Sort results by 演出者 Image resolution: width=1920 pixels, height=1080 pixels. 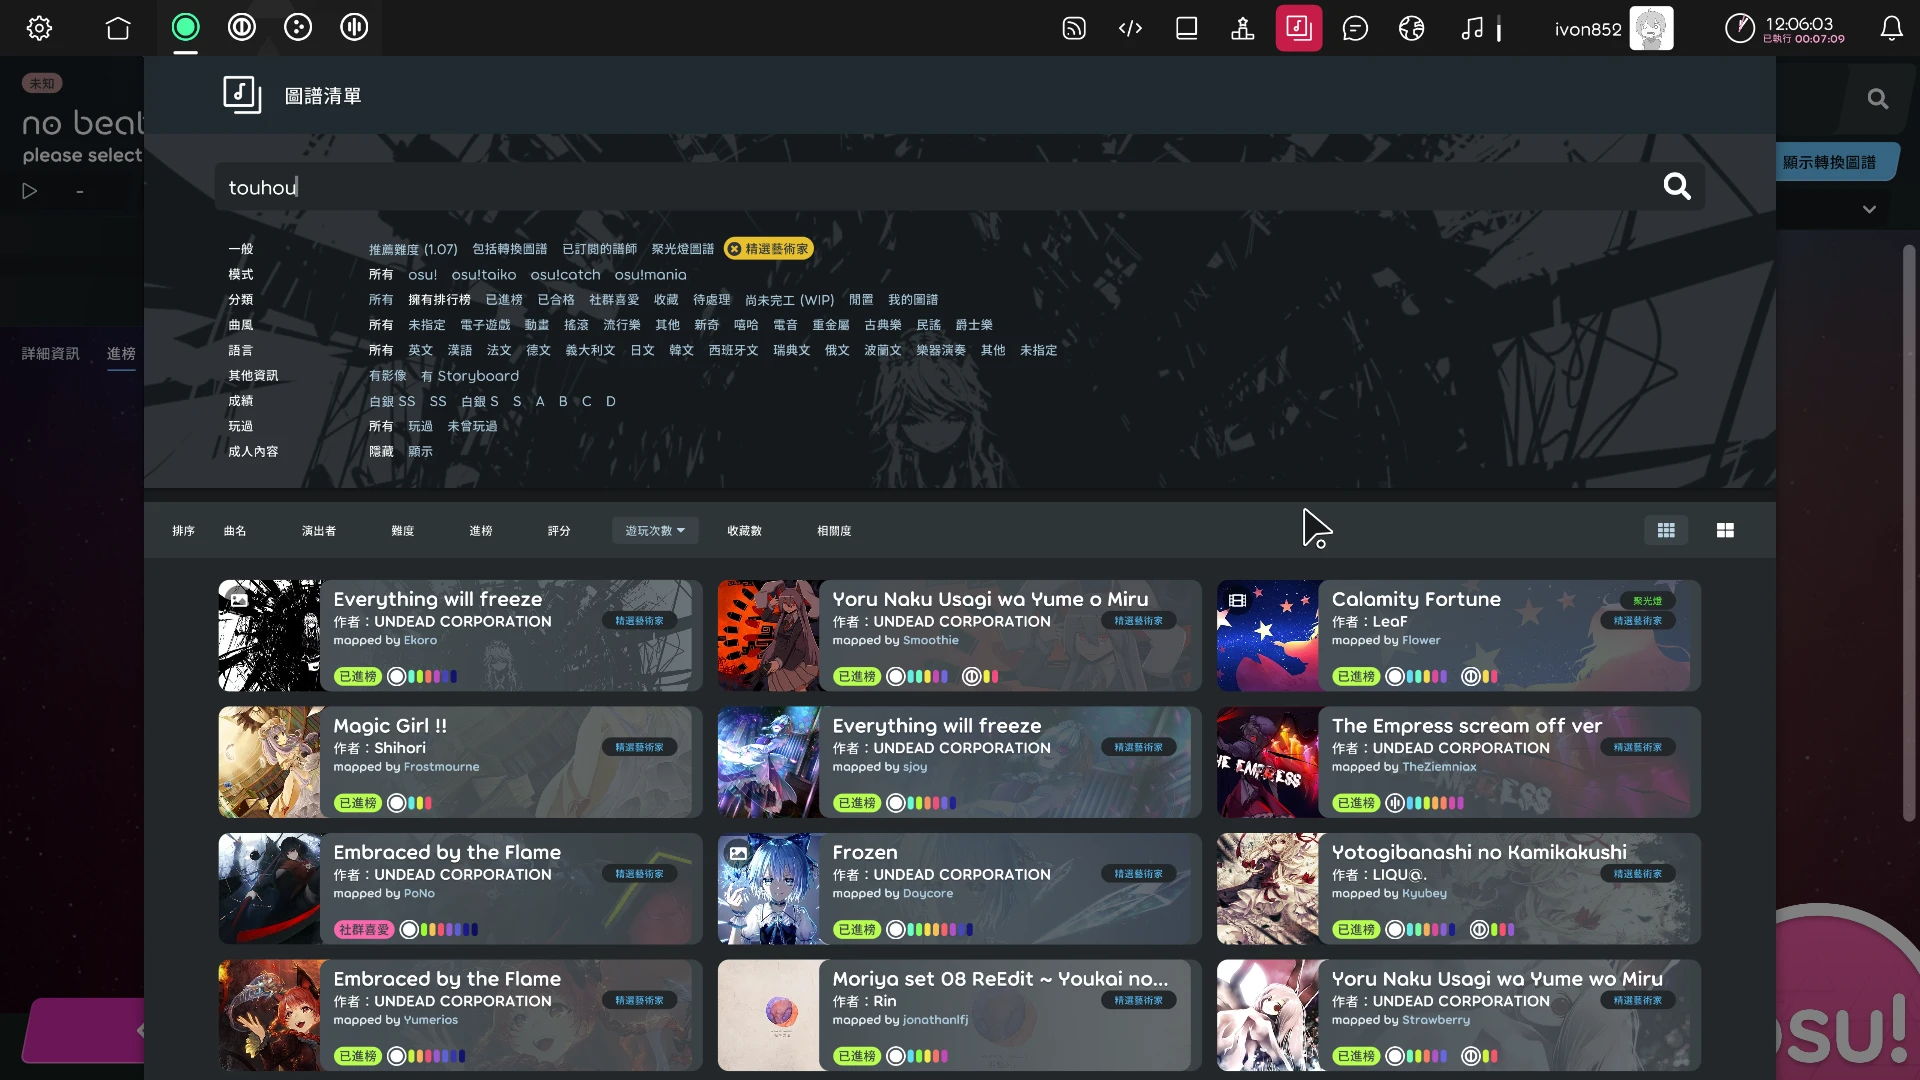click(319, 531)
